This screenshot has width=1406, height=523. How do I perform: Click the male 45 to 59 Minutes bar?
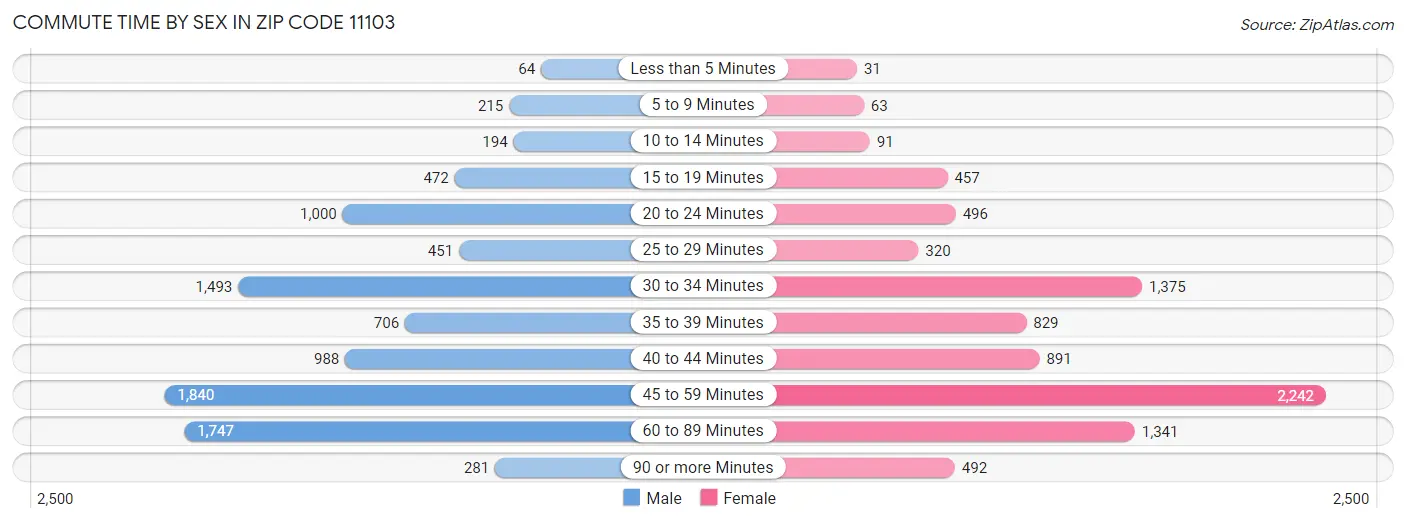(x=400, y=394)
